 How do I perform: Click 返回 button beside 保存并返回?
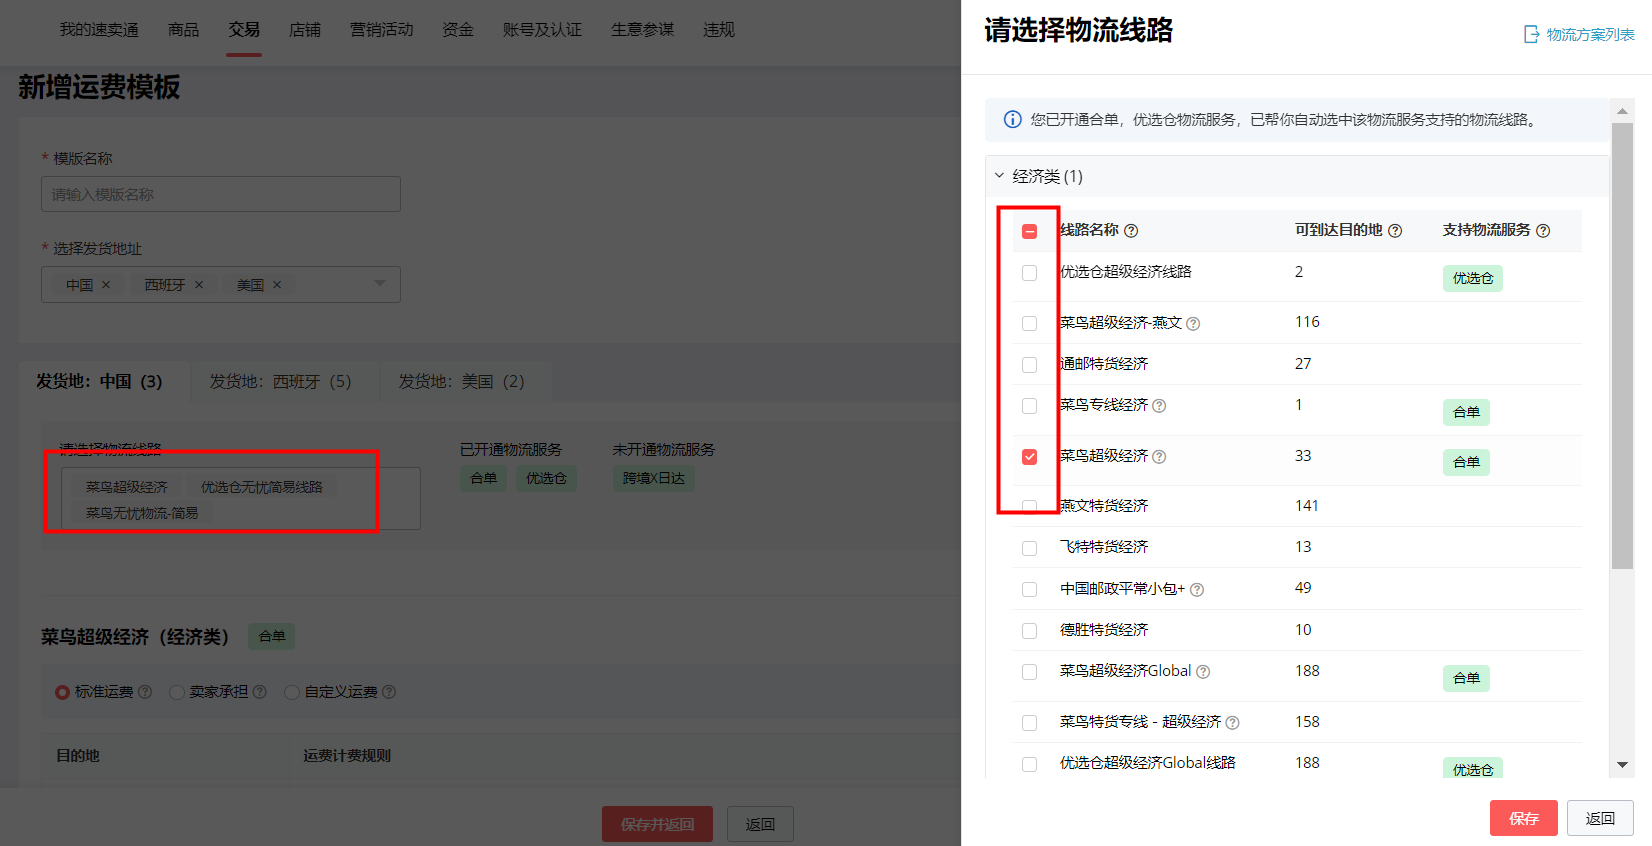pos(760,824)
